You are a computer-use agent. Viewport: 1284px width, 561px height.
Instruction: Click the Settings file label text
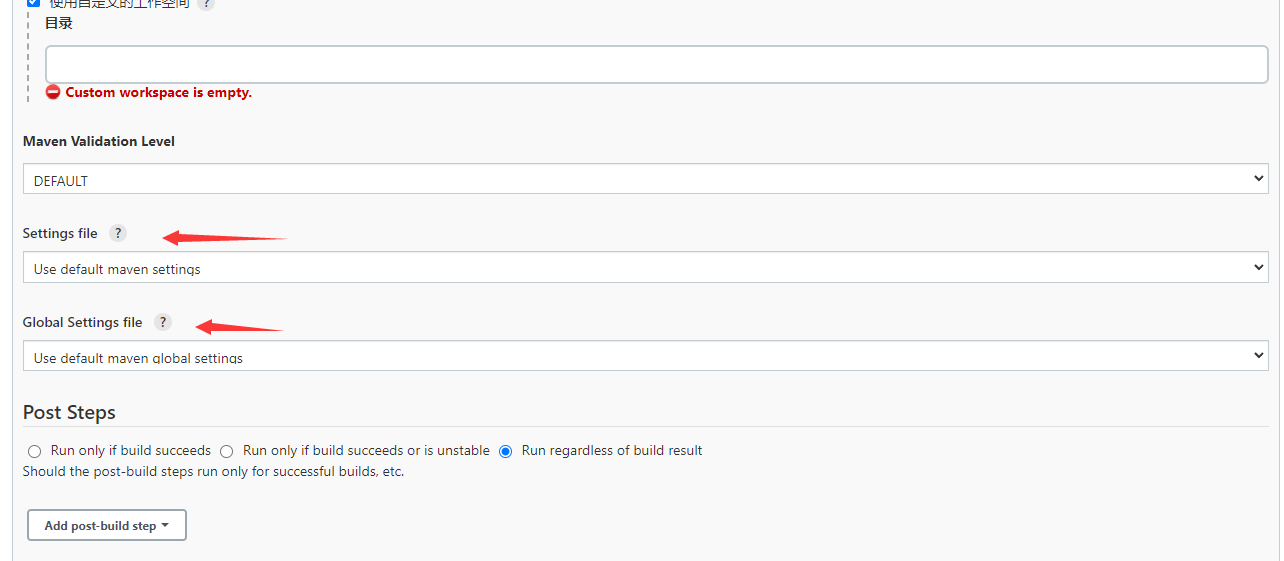(x=60, y=233)
